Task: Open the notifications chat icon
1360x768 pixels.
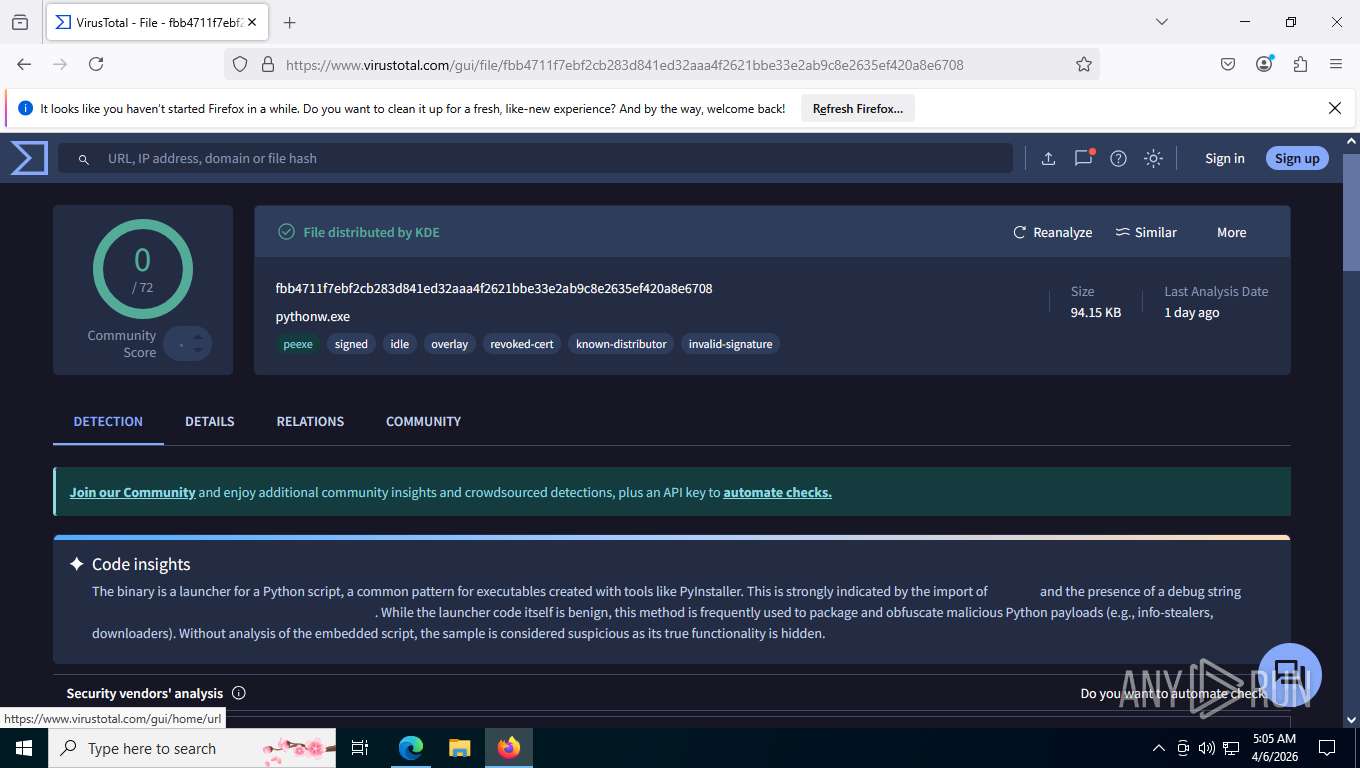Action: pos(1083,158)
